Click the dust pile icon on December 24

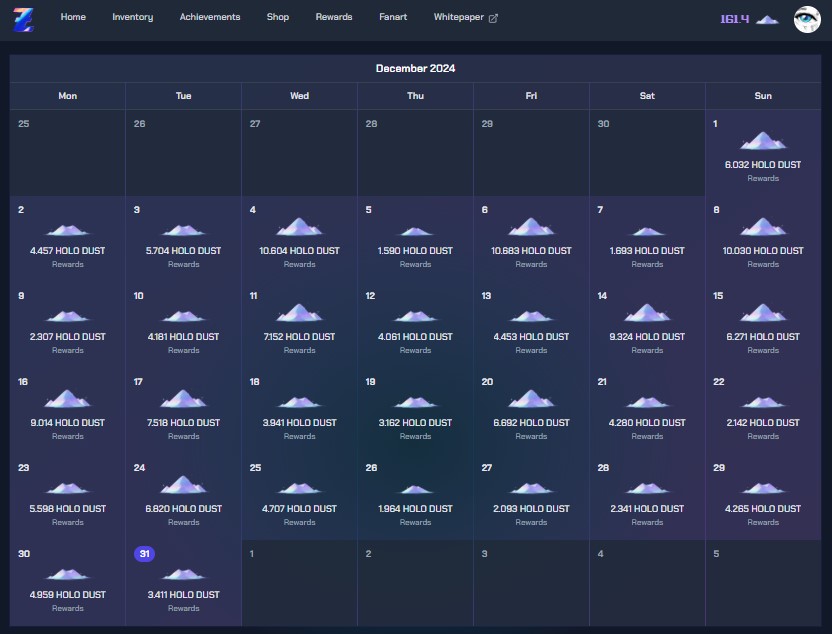pyautogui.click(x=183, y=486)
